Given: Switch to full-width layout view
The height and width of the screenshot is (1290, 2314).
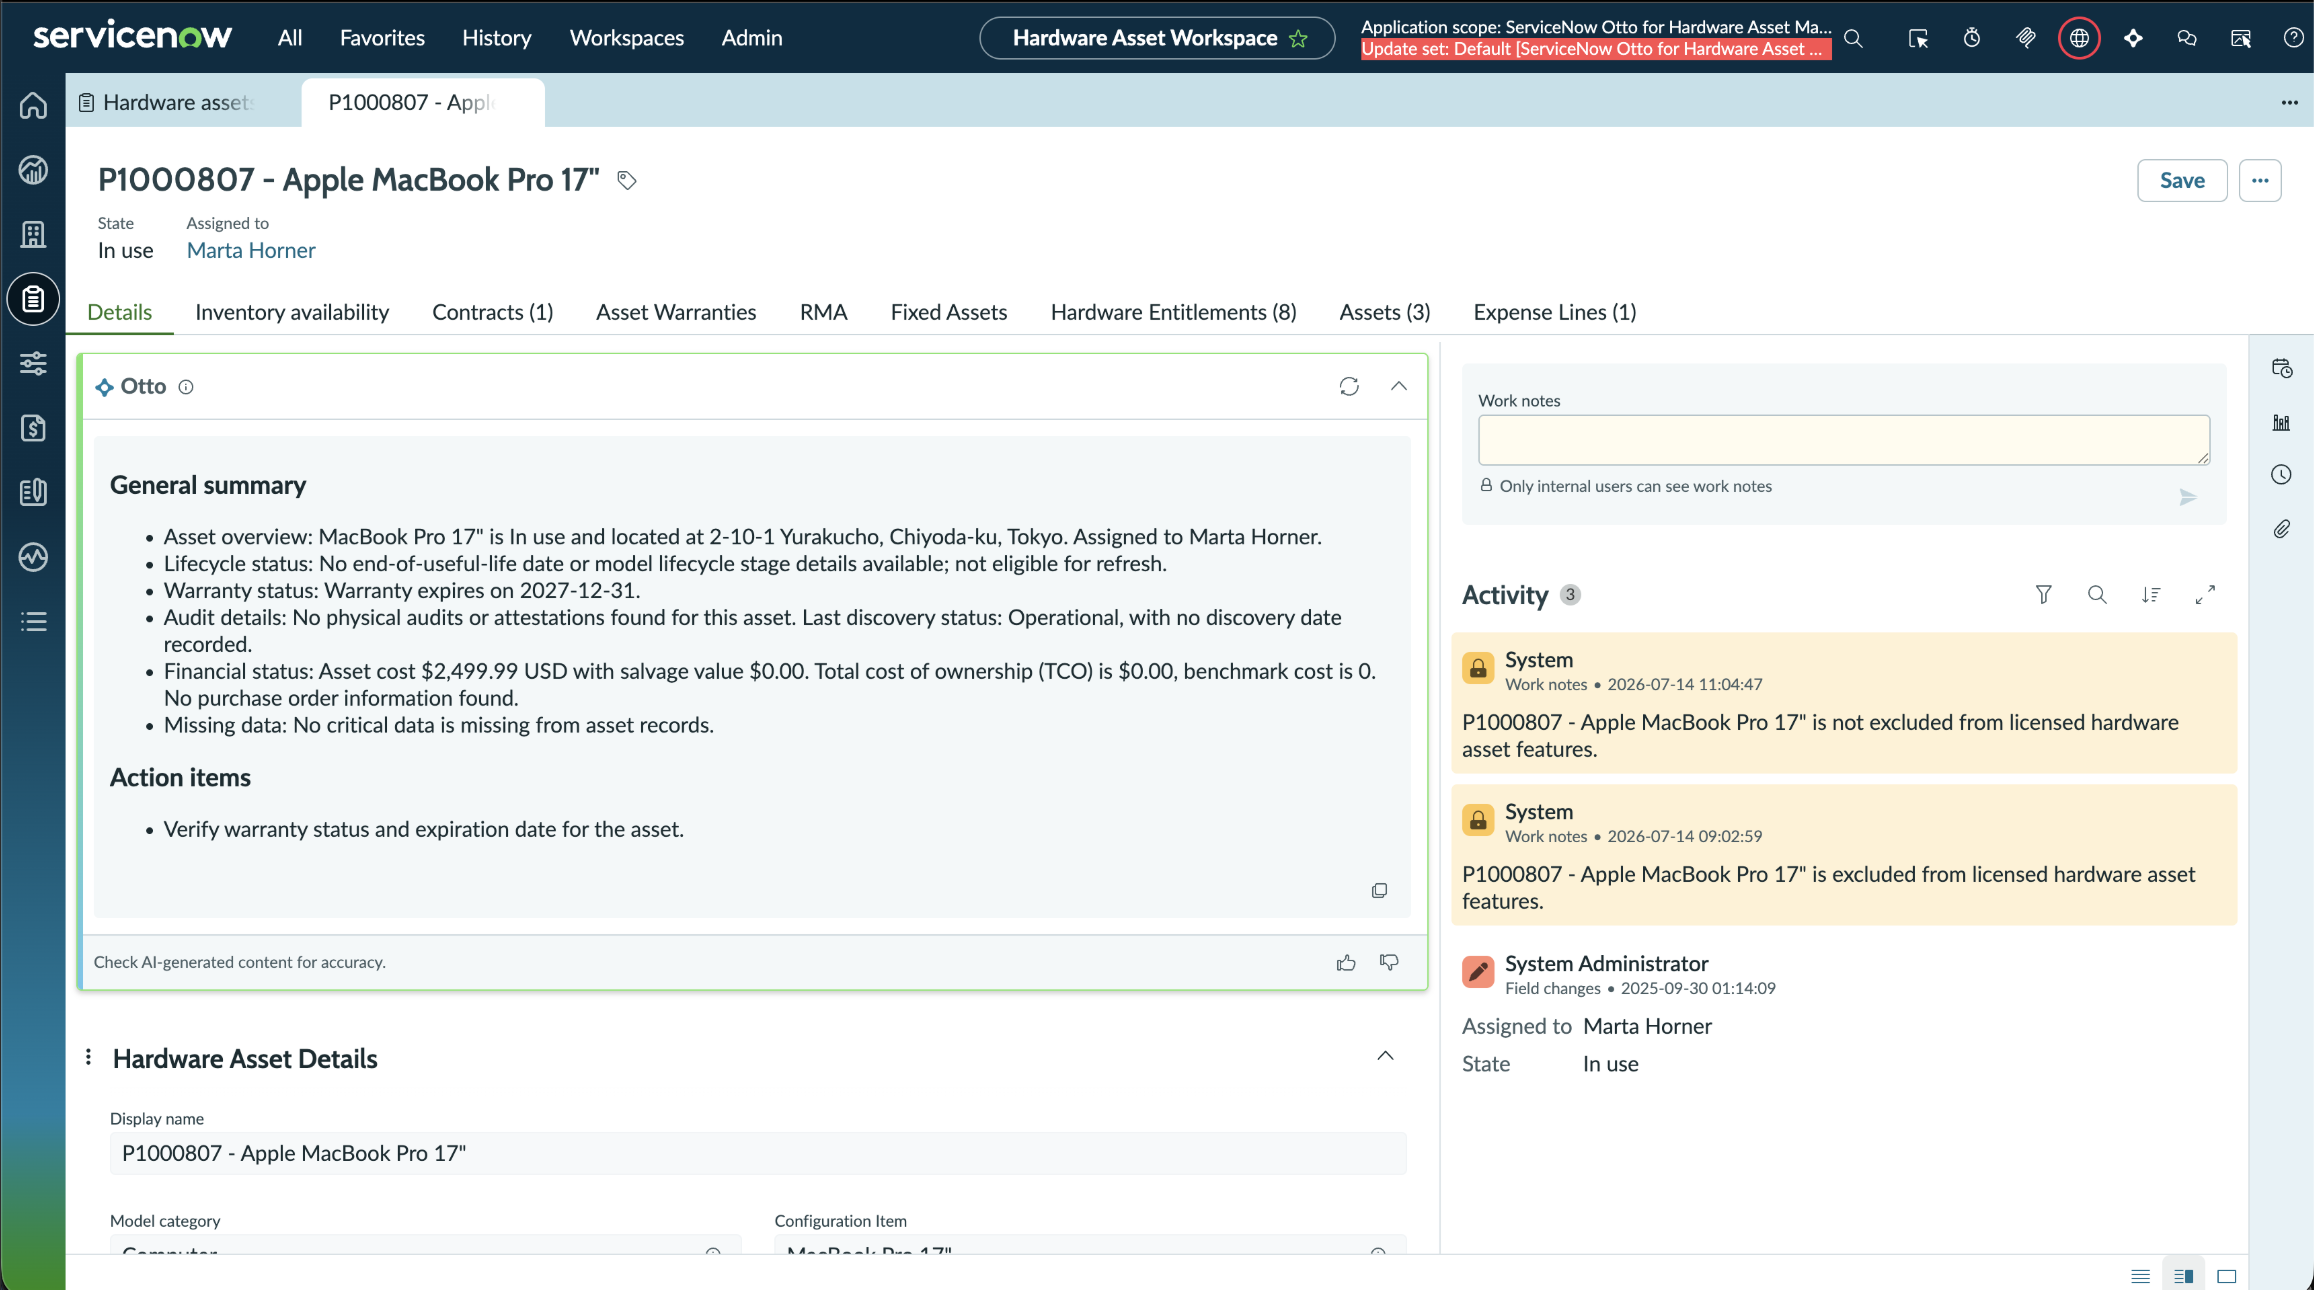Looking at the screenshot, I should point(2227,1277).
